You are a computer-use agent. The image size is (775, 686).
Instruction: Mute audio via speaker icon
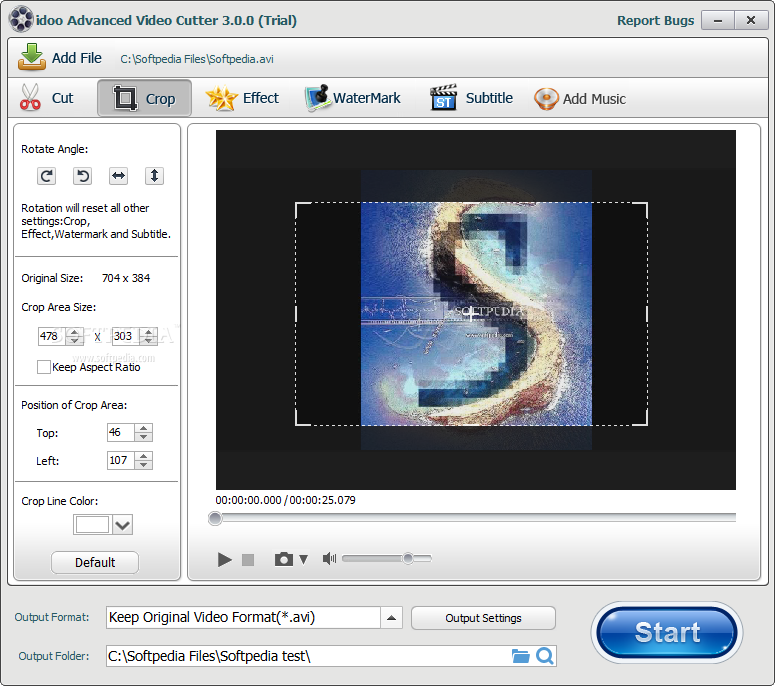click(x=329, y=558)
